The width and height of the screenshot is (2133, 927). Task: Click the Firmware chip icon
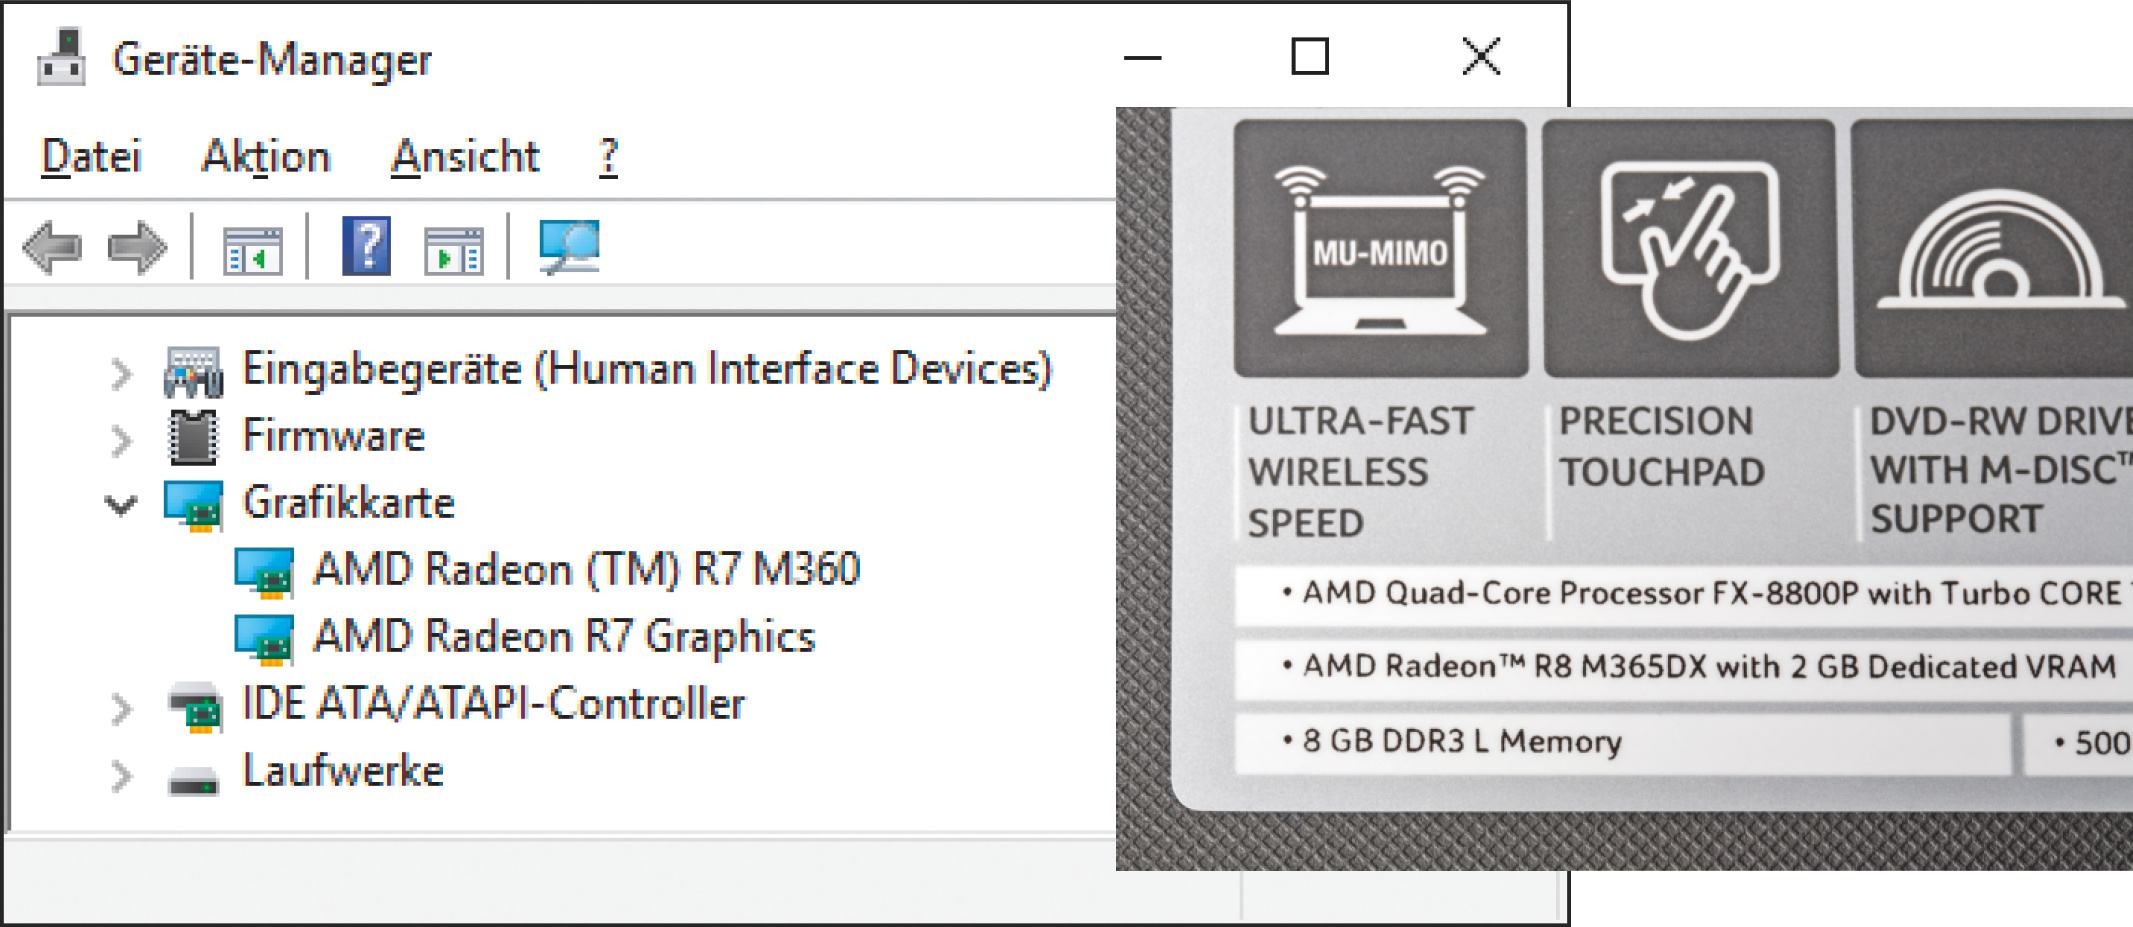pos(193,437)
